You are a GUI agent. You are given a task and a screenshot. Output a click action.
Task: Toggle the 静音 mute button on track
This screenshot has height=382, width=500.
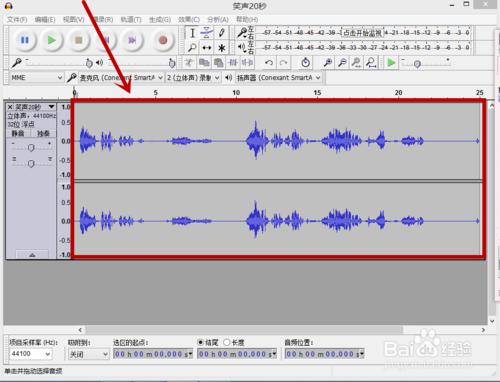point(18,134)
